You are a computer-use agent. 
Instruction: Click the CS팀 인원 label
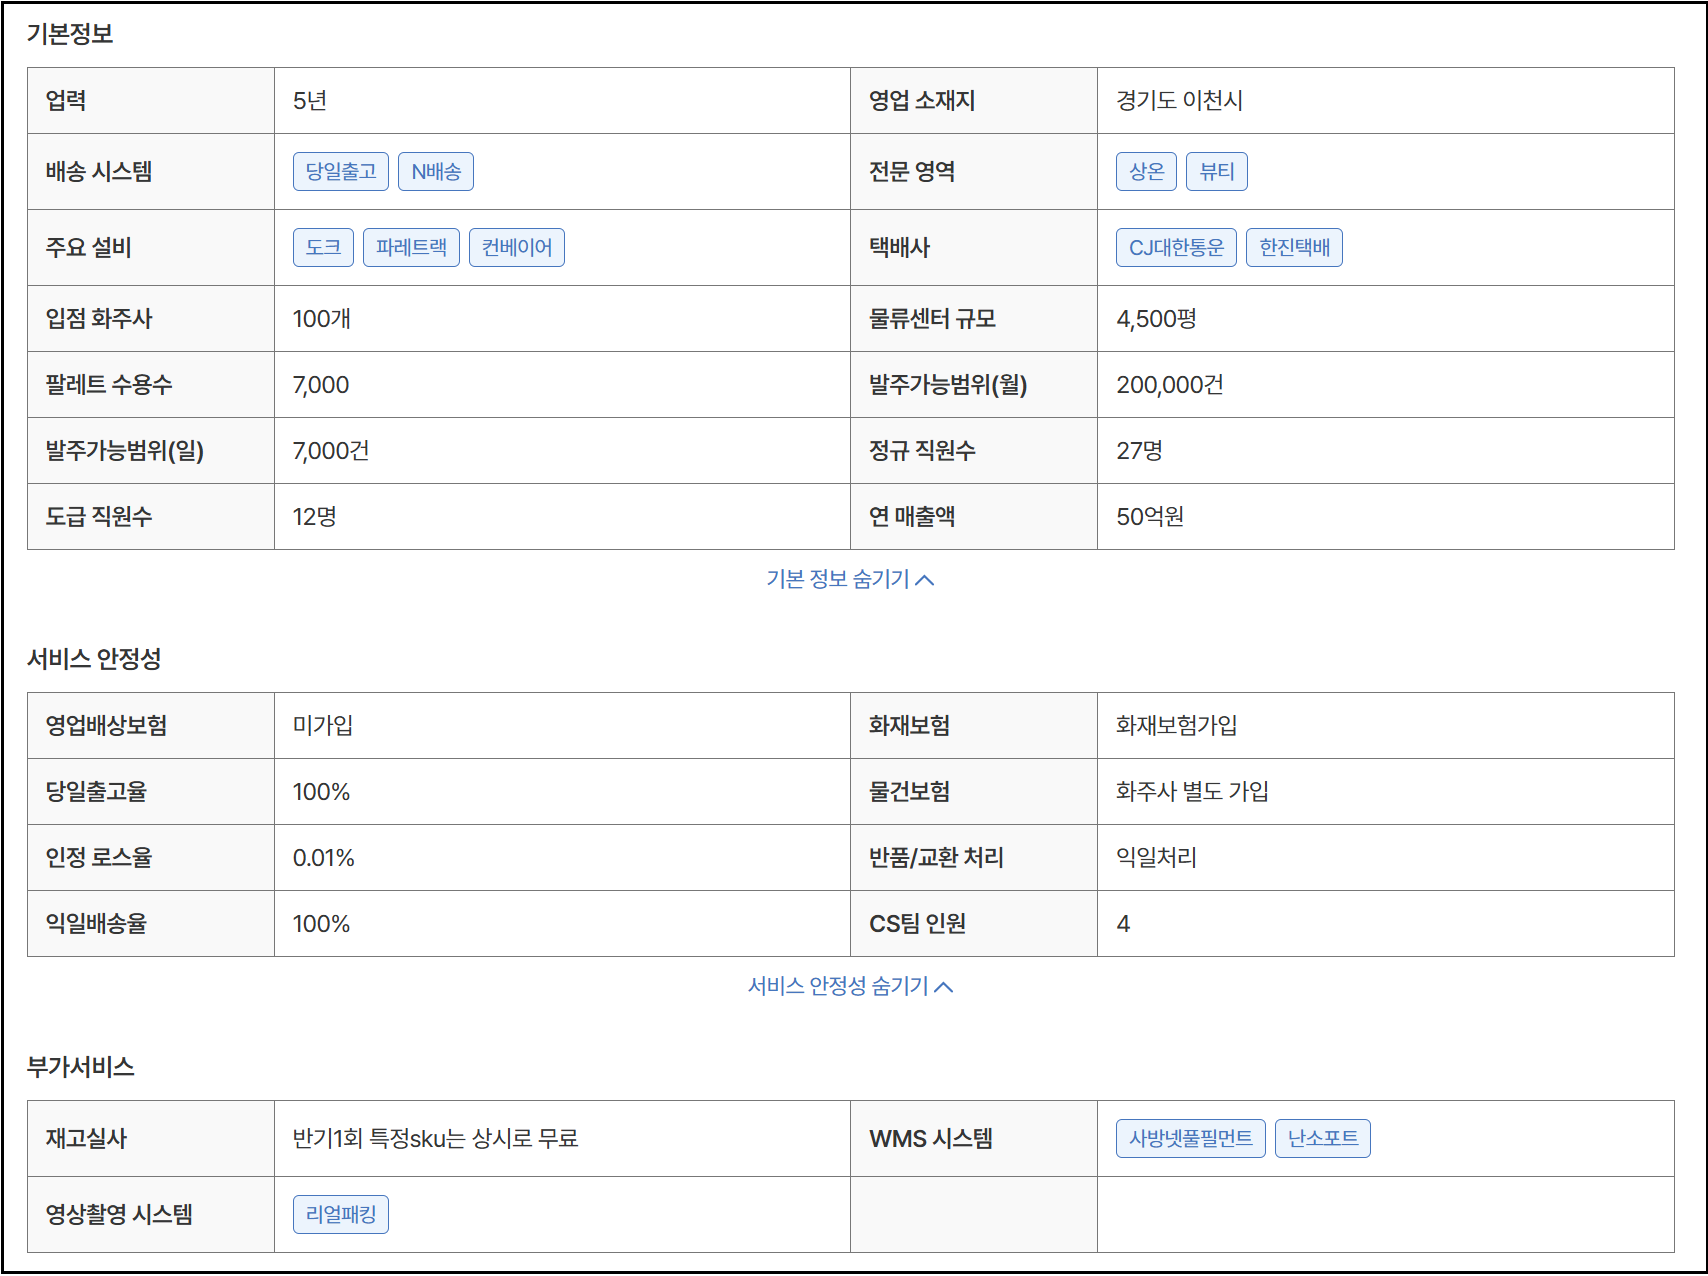(x=917, y=924)
